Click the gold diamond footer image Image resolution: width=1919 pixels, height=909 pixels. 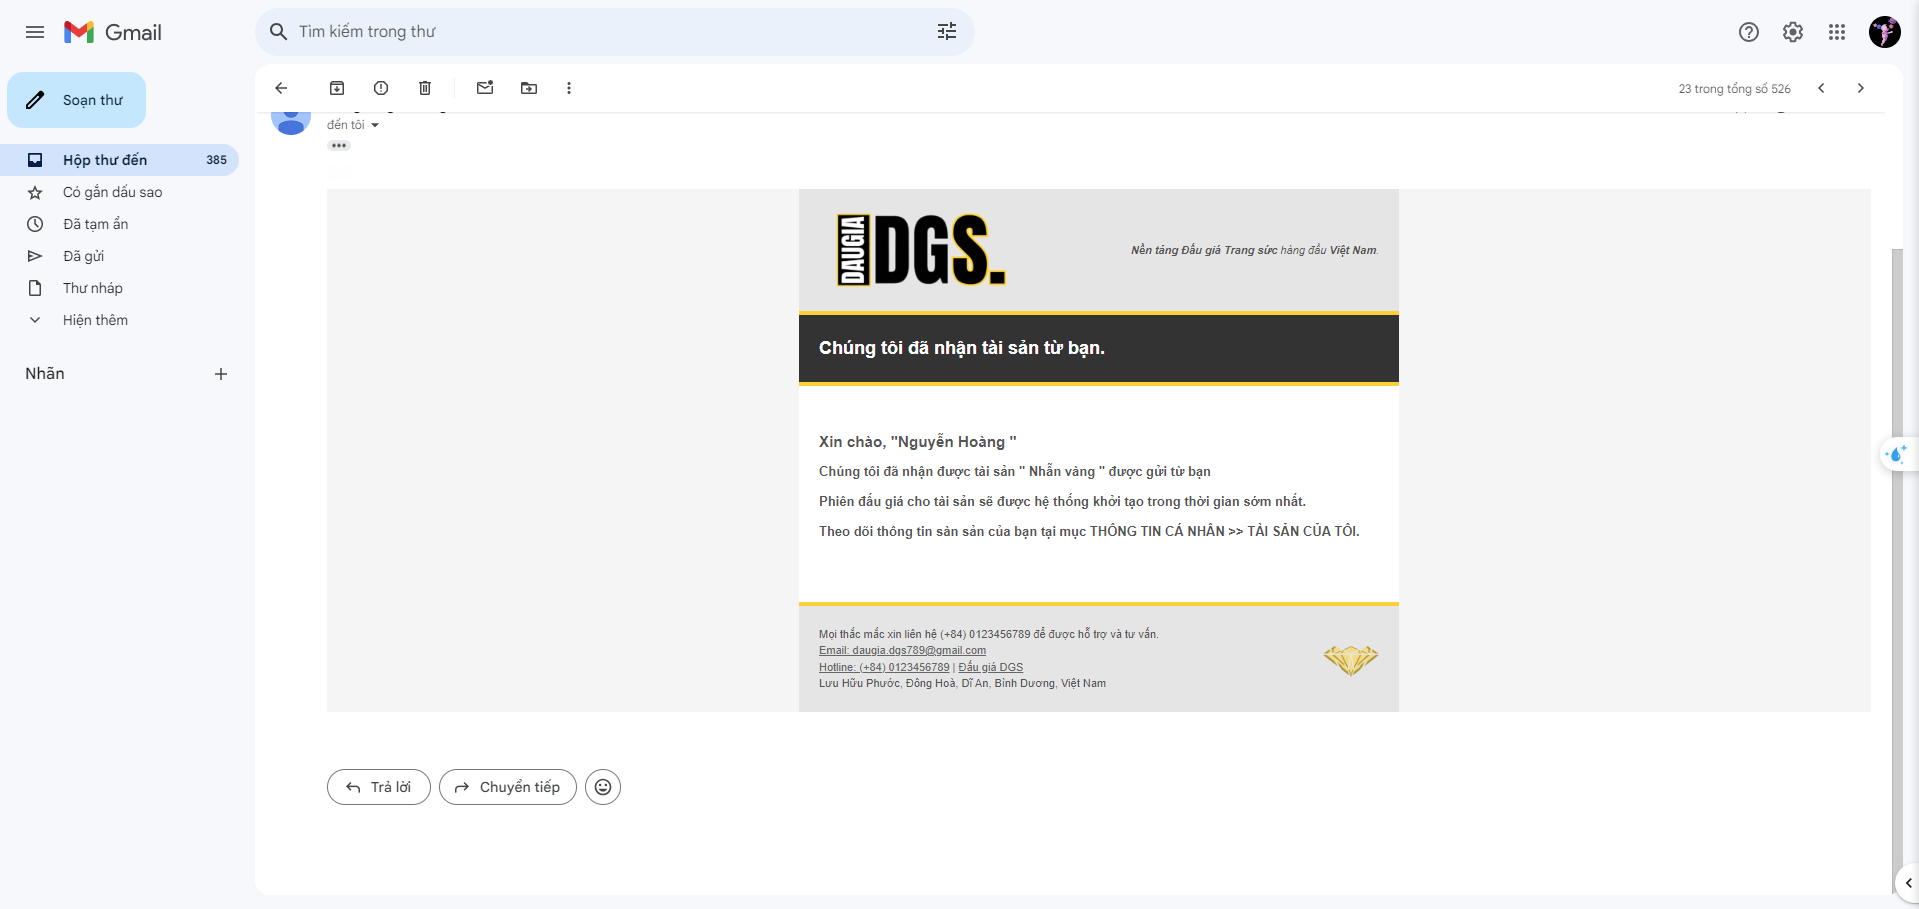pos(1351,660)
